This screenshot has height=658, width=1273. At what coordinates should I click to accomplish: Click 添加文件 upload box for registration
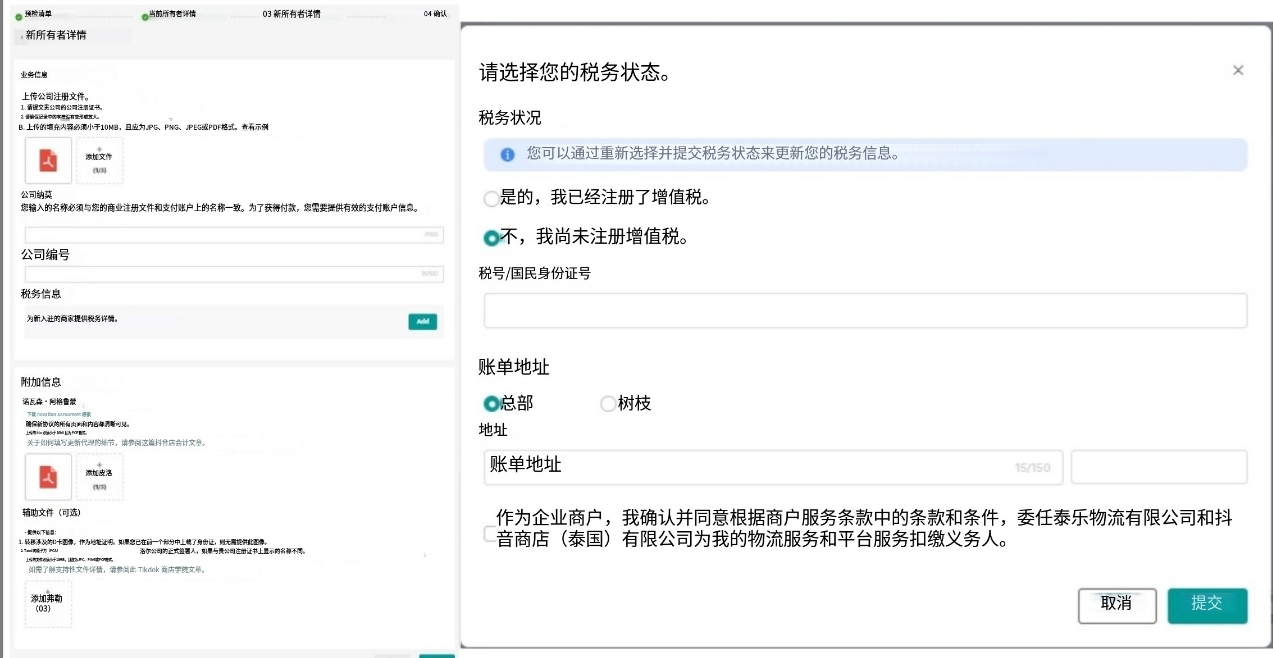pyautogui.click(x=99, y=160)
